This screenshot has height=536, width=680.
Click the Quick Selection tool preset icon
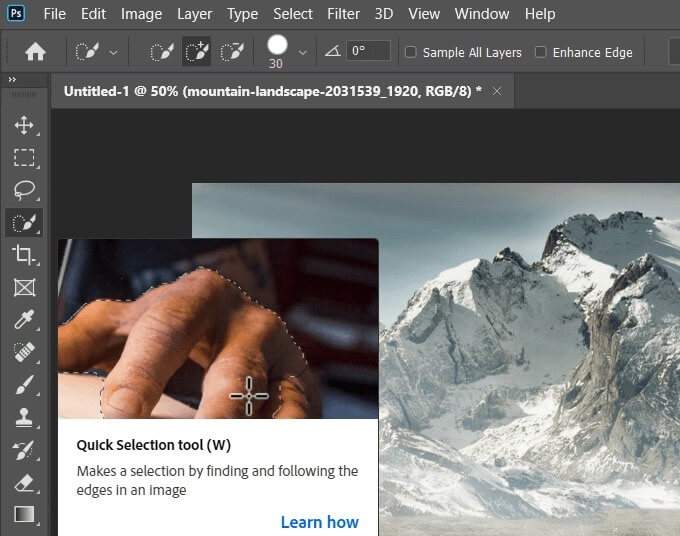87,52
